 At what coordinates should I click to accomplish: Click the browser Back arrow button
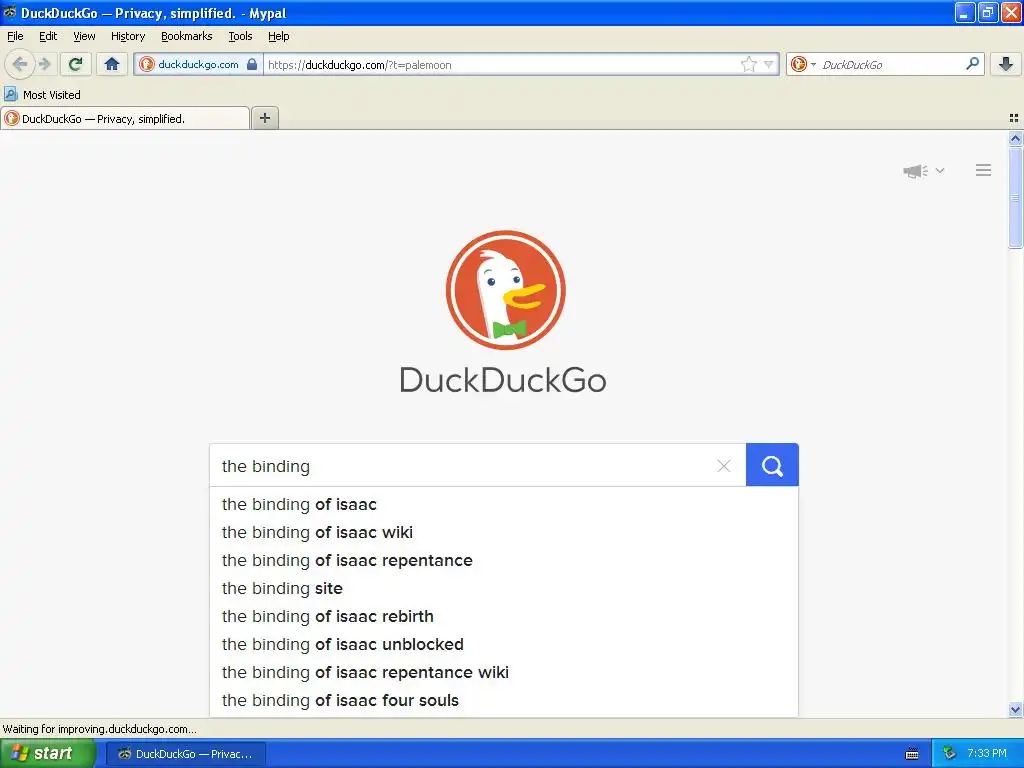coord(20,64)
